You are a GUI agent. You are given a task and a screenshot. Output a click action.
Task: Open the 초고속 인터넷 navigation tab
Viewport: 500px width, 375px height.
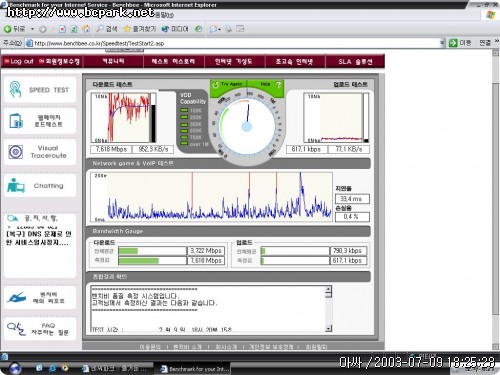[x=295, y=61]
